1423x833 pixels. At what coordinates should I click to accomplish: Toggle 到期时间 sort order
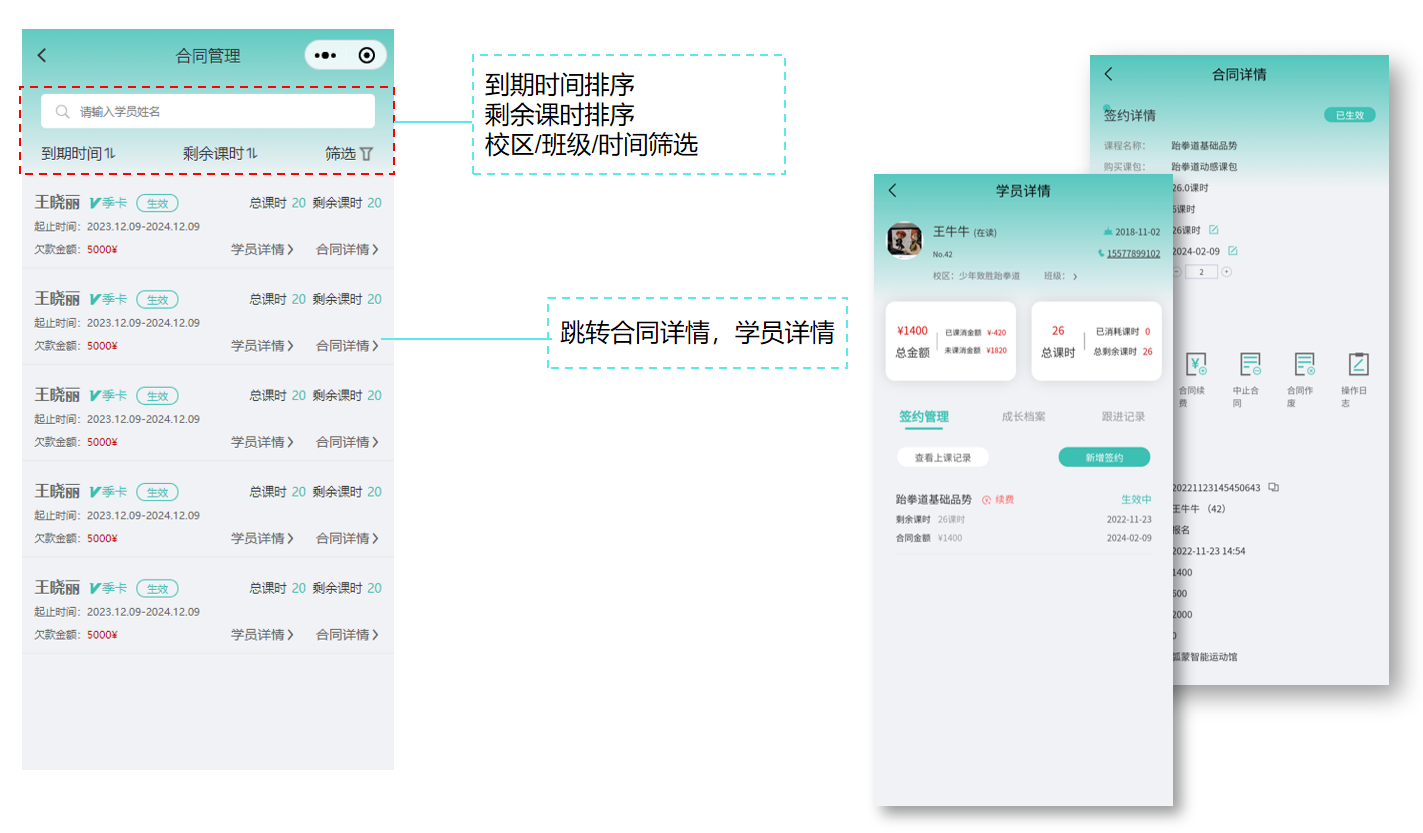(79, 154)
